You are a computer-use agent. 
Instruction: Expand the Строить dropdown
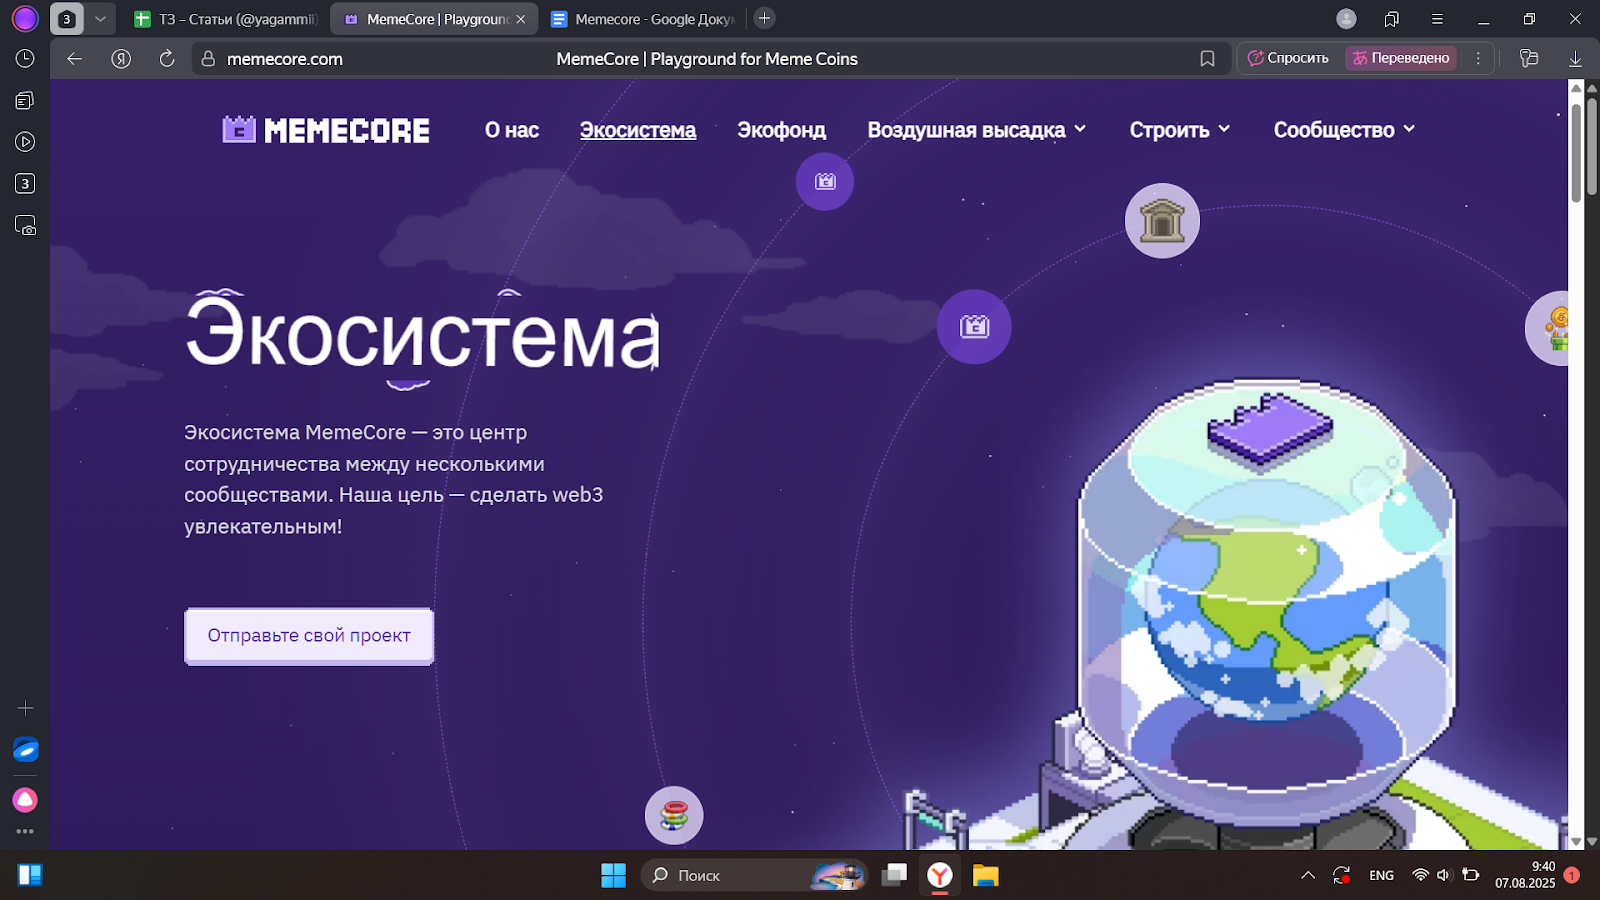click(x=1180, y=130)
